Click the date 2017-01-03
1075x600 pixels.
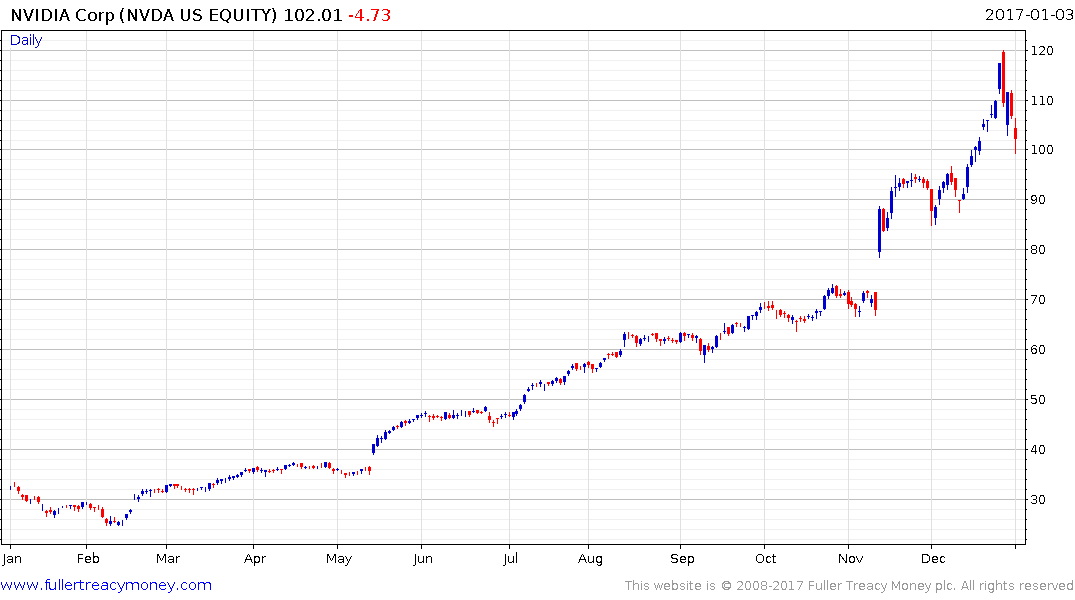coord(1028,14)
